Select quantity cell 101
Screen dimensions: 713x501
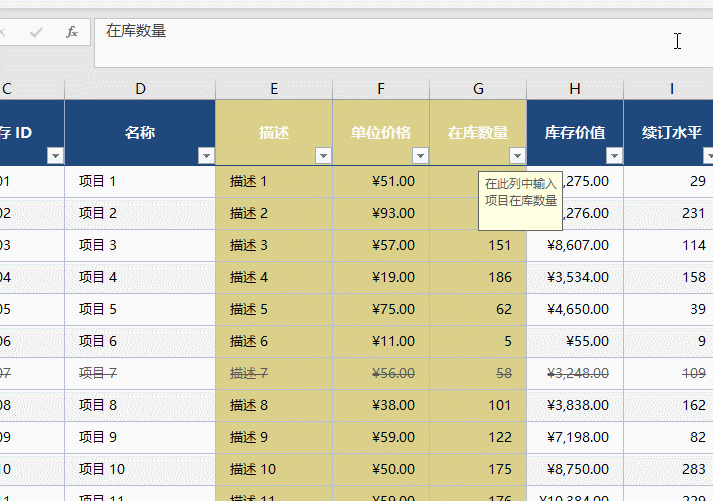click(x=478, y=405)
